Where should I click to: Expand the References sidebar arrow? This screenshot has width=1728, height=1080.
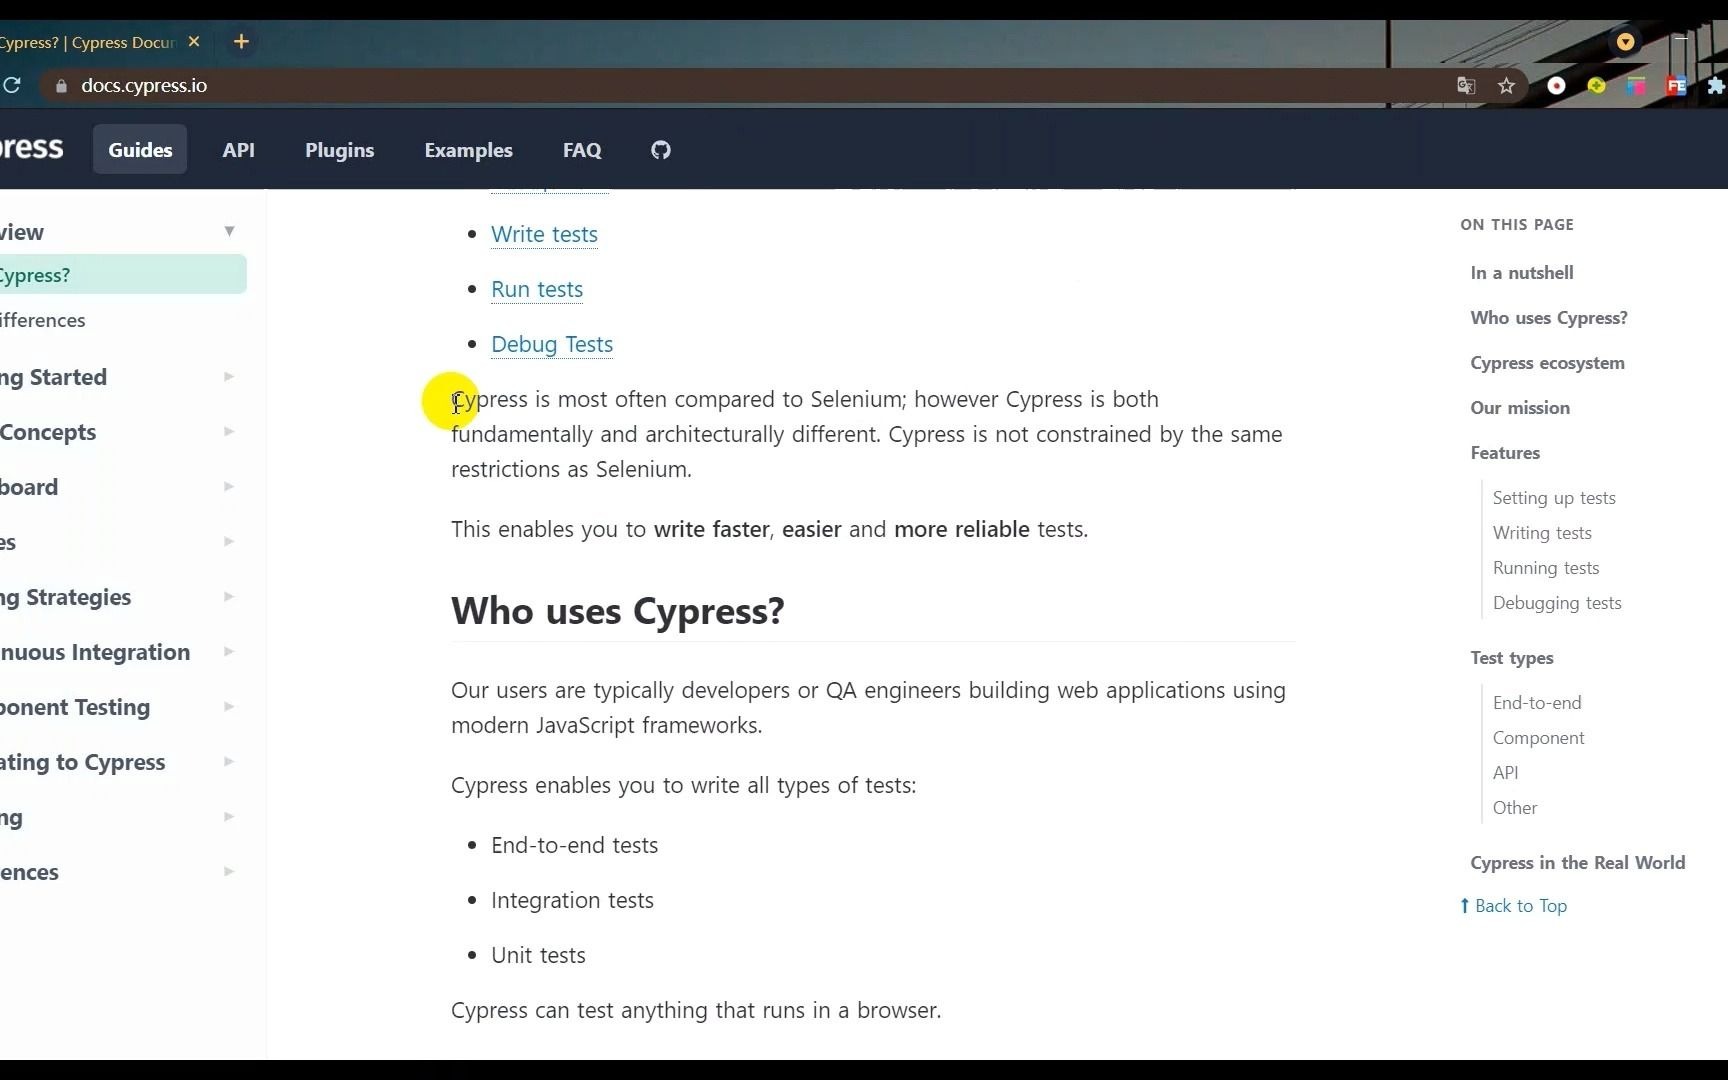[x=229, y=872]
